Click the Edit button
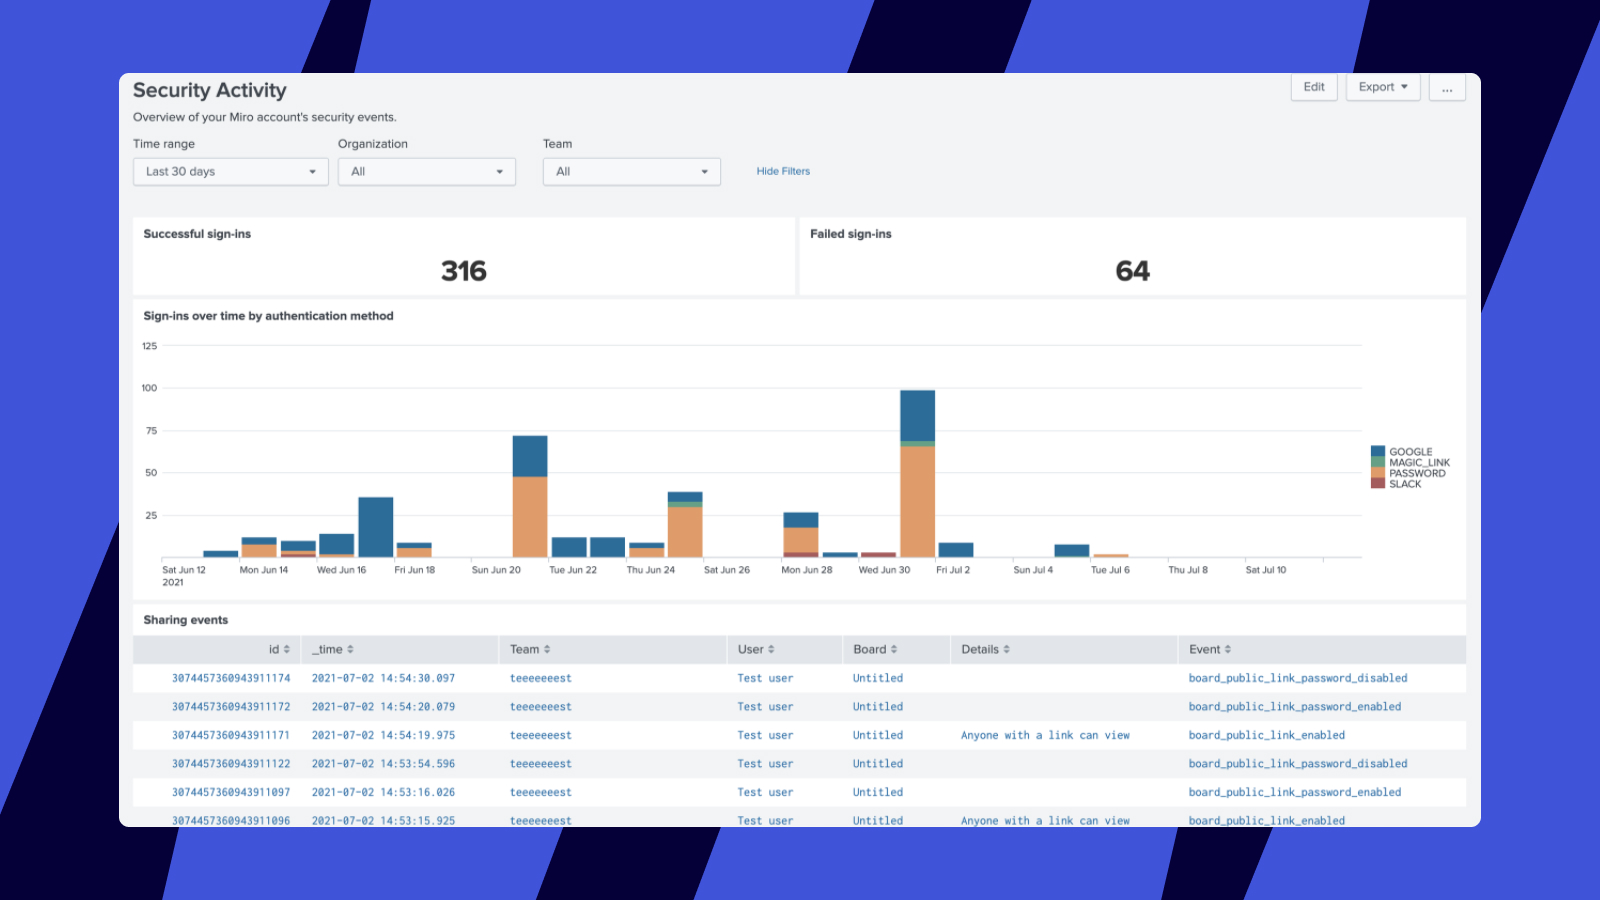1600x900 pixels. [x=1314, y=88]
